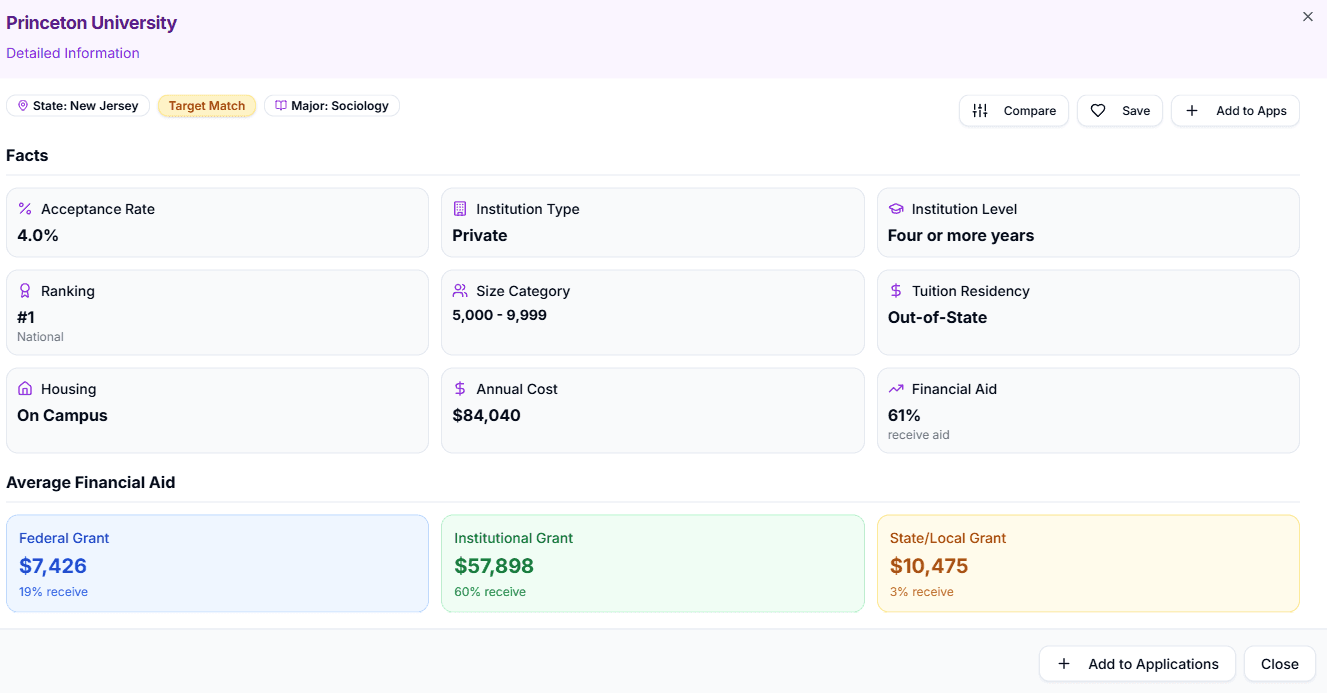Image resolution: width=1327 pixels, height=693 pixels.
Task: Click the dollar icon beside Tuition Residency
Action: (896, 291)
